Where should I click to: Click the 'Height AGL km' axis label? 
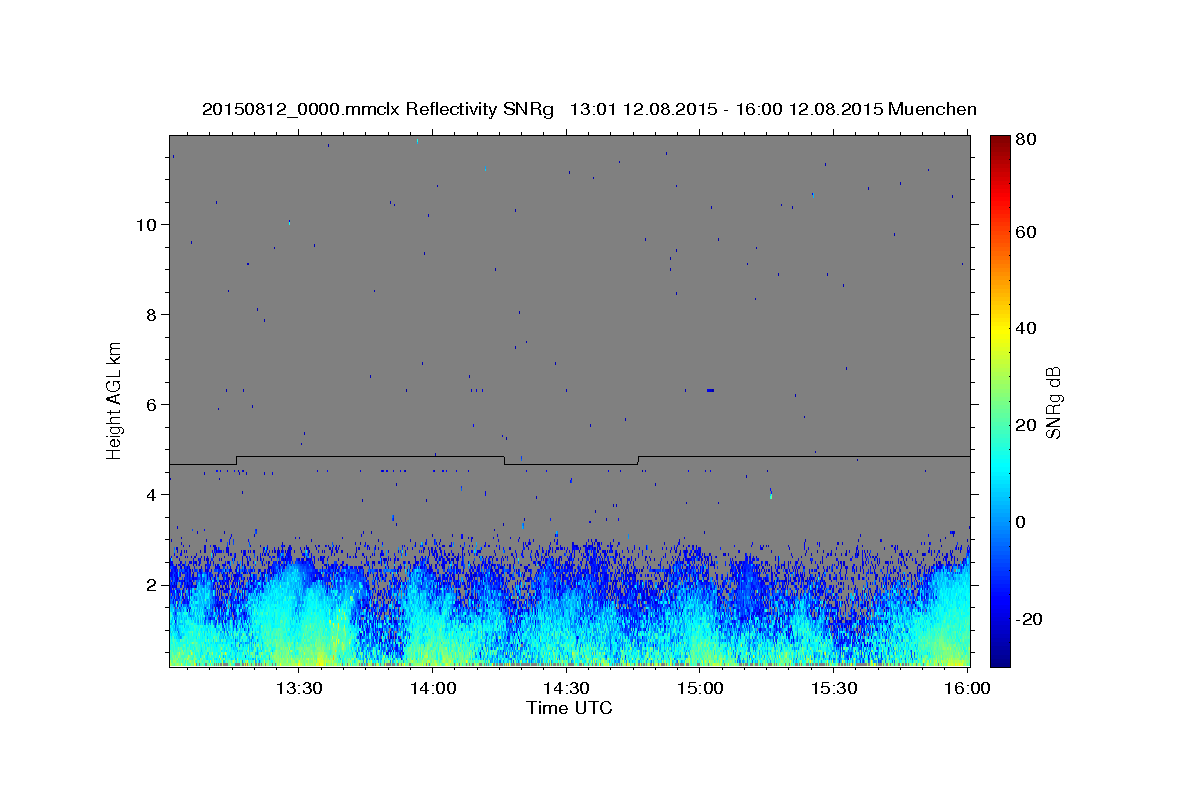(114, 399)
